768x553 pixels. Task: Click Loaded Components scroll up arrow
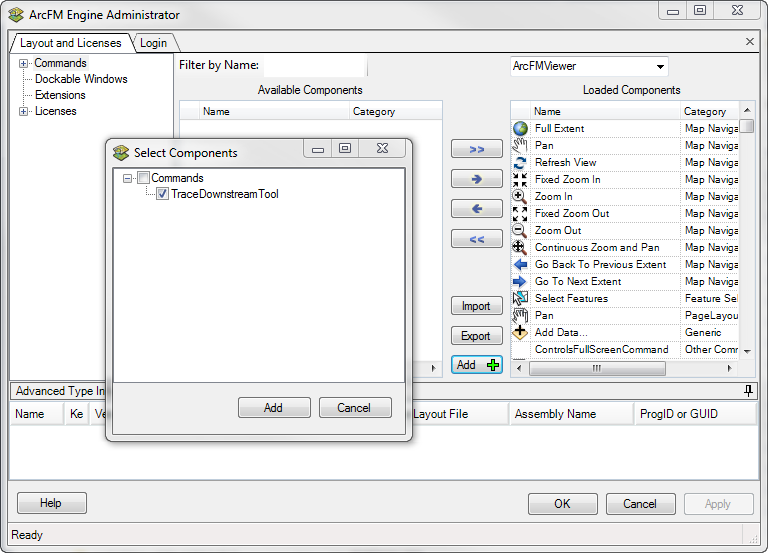[747, 110]
